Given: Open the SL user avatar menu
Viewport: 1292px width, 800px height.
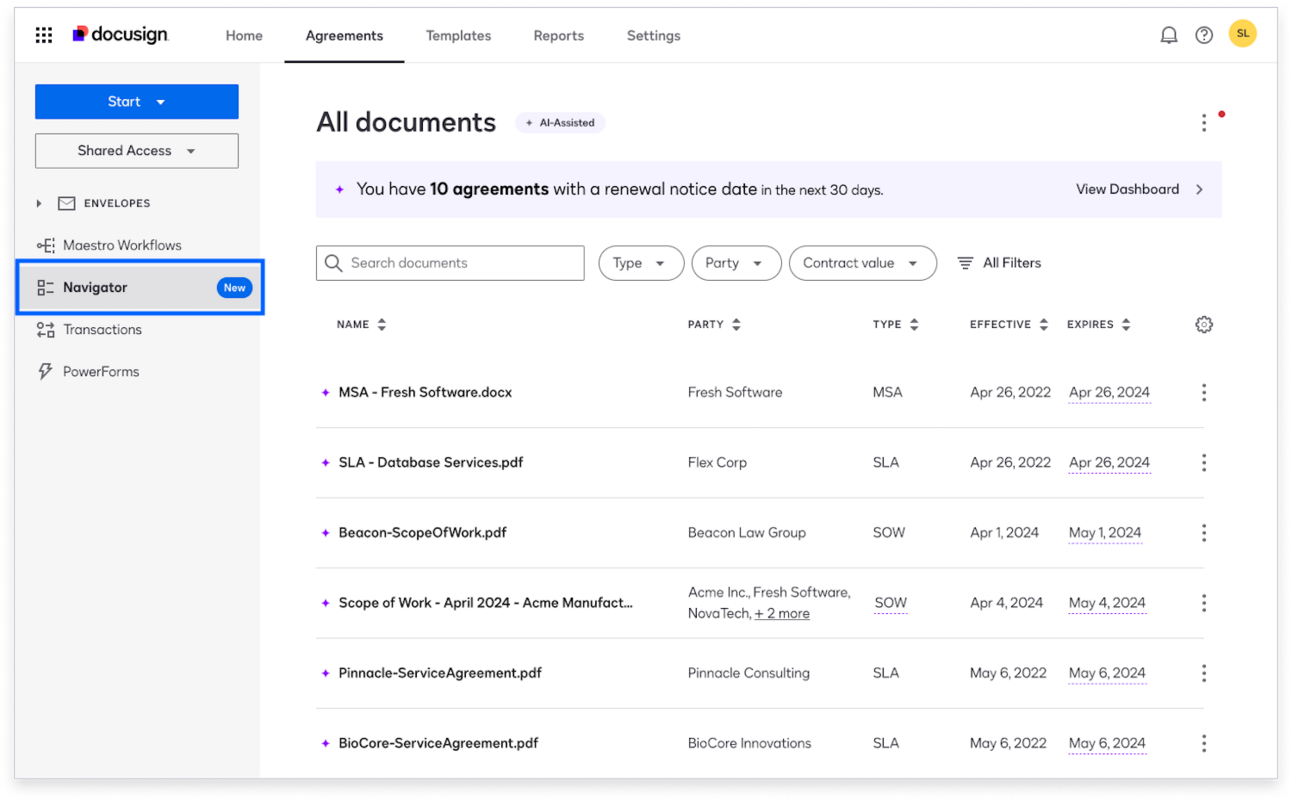Looking at the screenshot, I should click(x=1242, y=33).
